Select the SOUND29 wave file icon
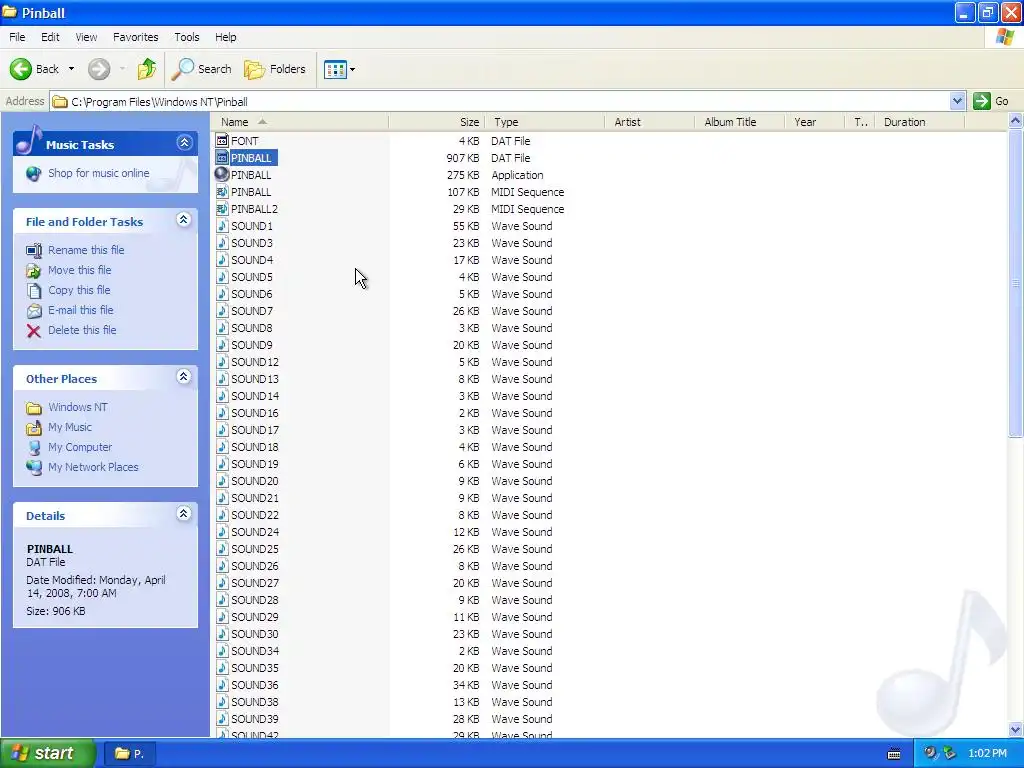Screen dimensions: 1024x768 pos(222,616)
